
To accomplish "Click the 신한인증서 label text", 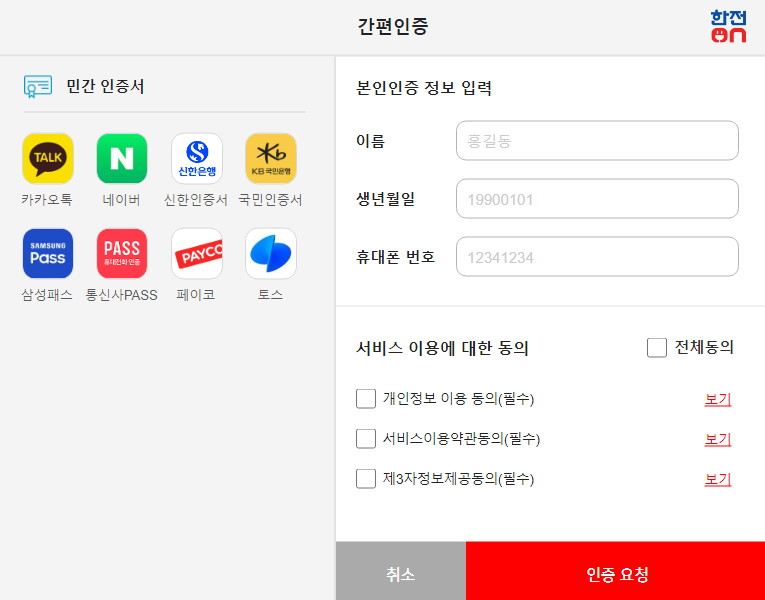I will point(196,200).
